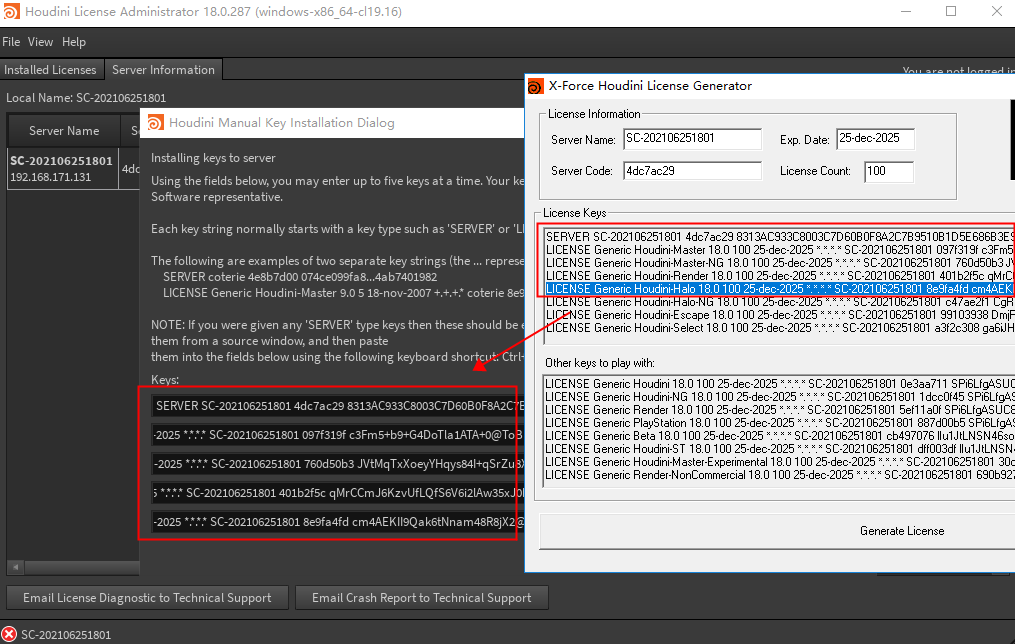The image size is (1015, 644).
Task: Switch to the Installed Licenses tab
Action: pos(50,70)
